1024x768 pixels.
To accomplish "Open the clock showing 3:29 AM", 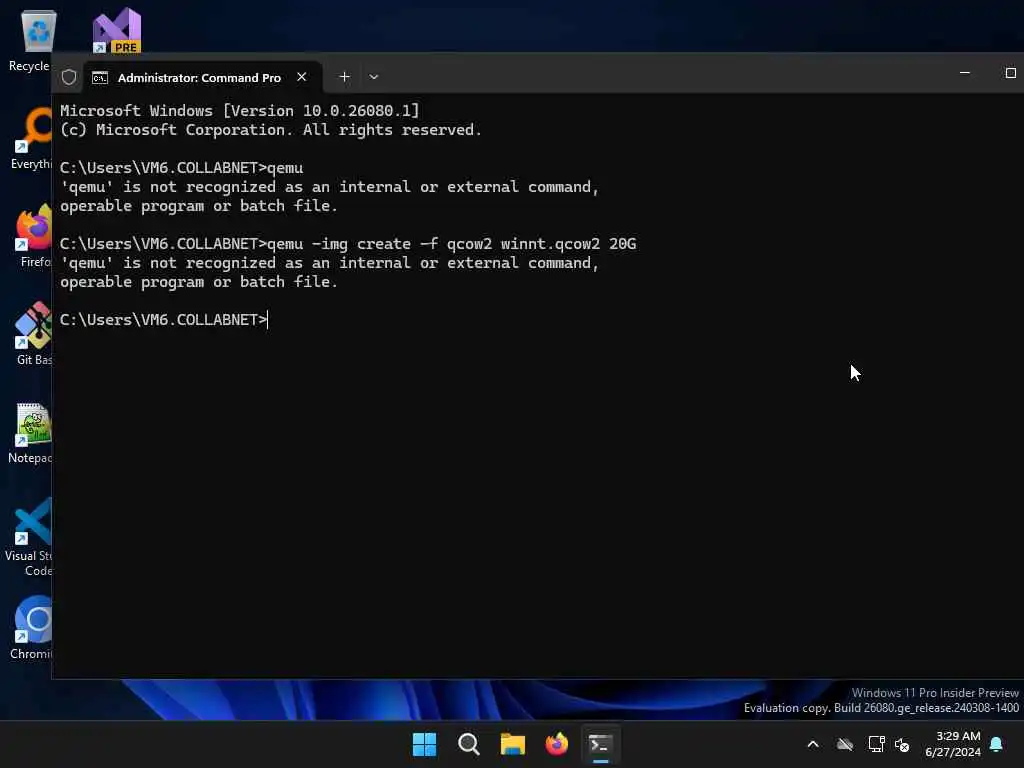I will click(x=952, y=744).
